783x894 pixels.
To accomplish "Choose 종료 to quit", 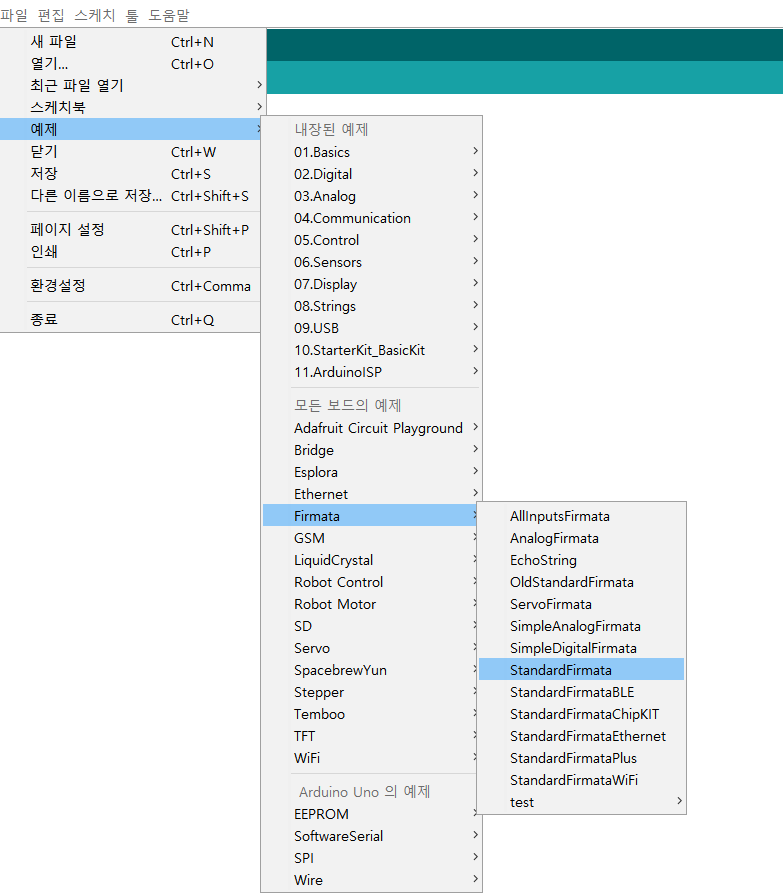I will 132,319.
